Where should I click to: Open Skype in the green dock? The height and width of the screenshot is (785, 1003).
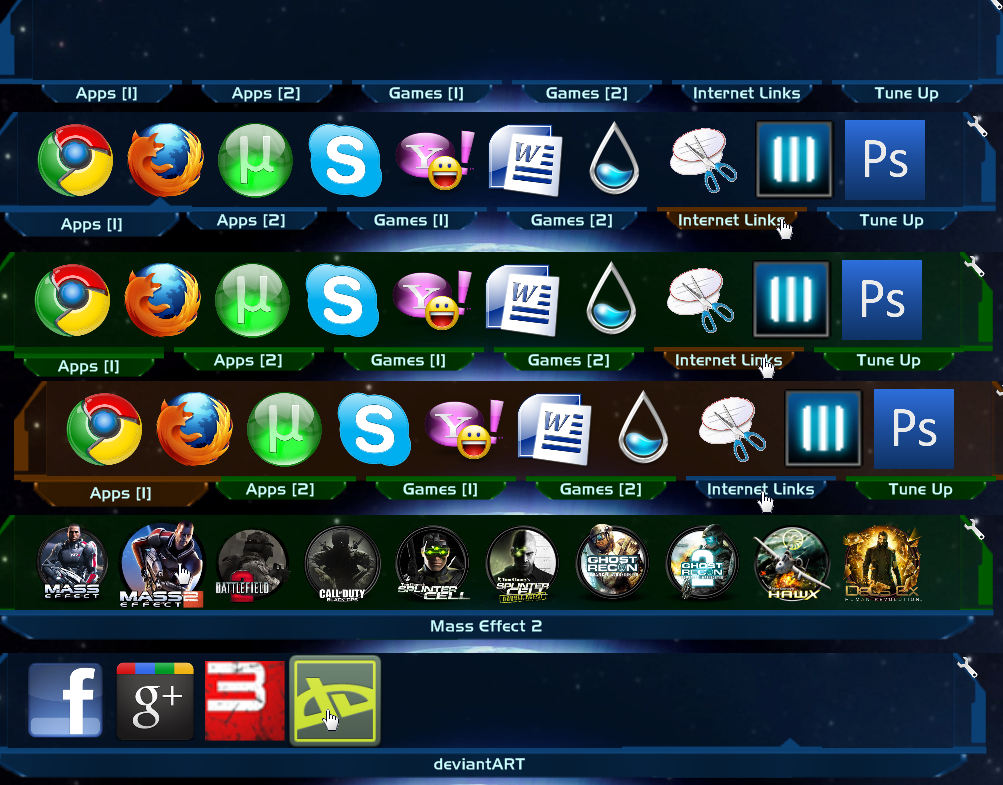[x=342, y=301]
